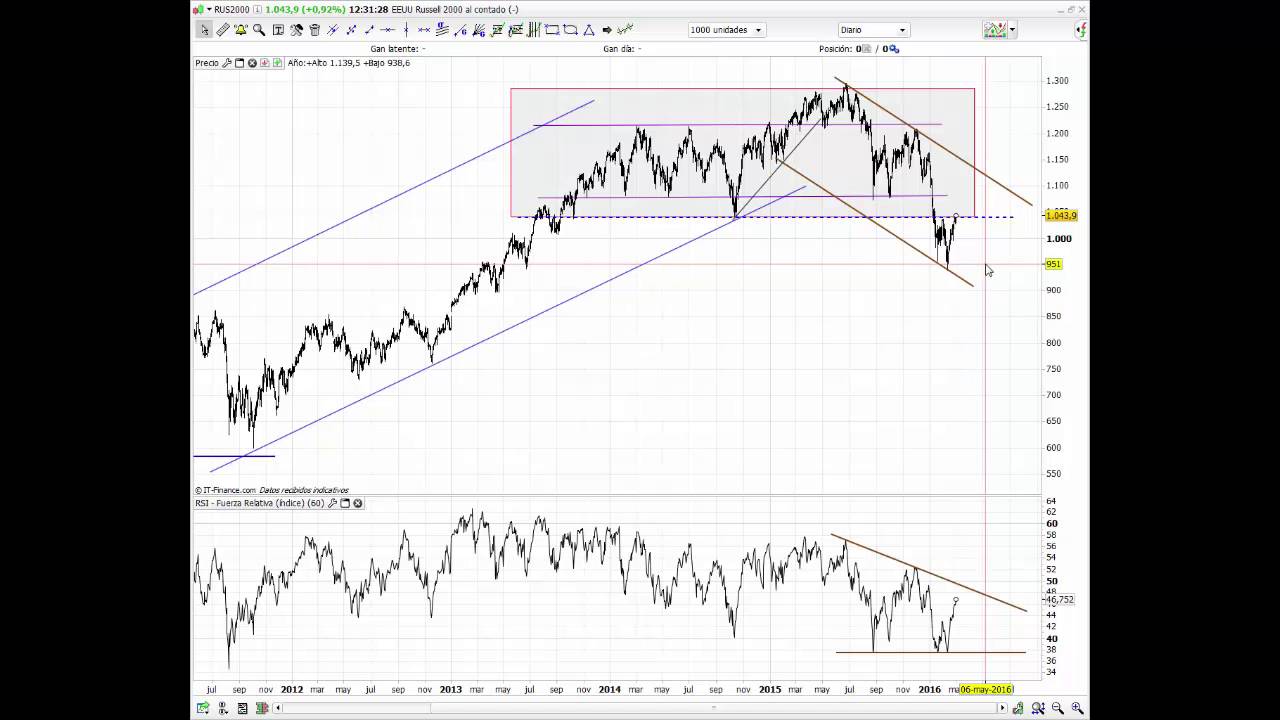The image size is (1280, 720).
Task: Expand the RUS2000 instrument dropdown arrow
Action: pyautogui.click(x=209, y=10)
